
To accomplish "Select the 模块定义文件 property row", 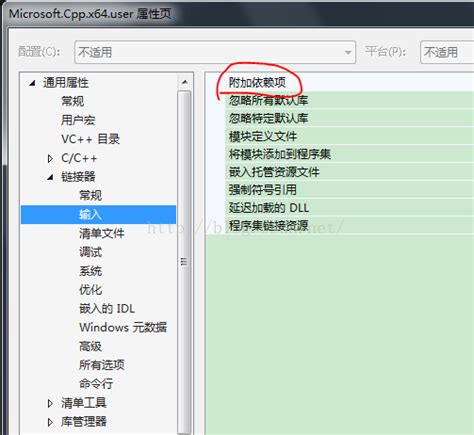I will coord(340,136).
